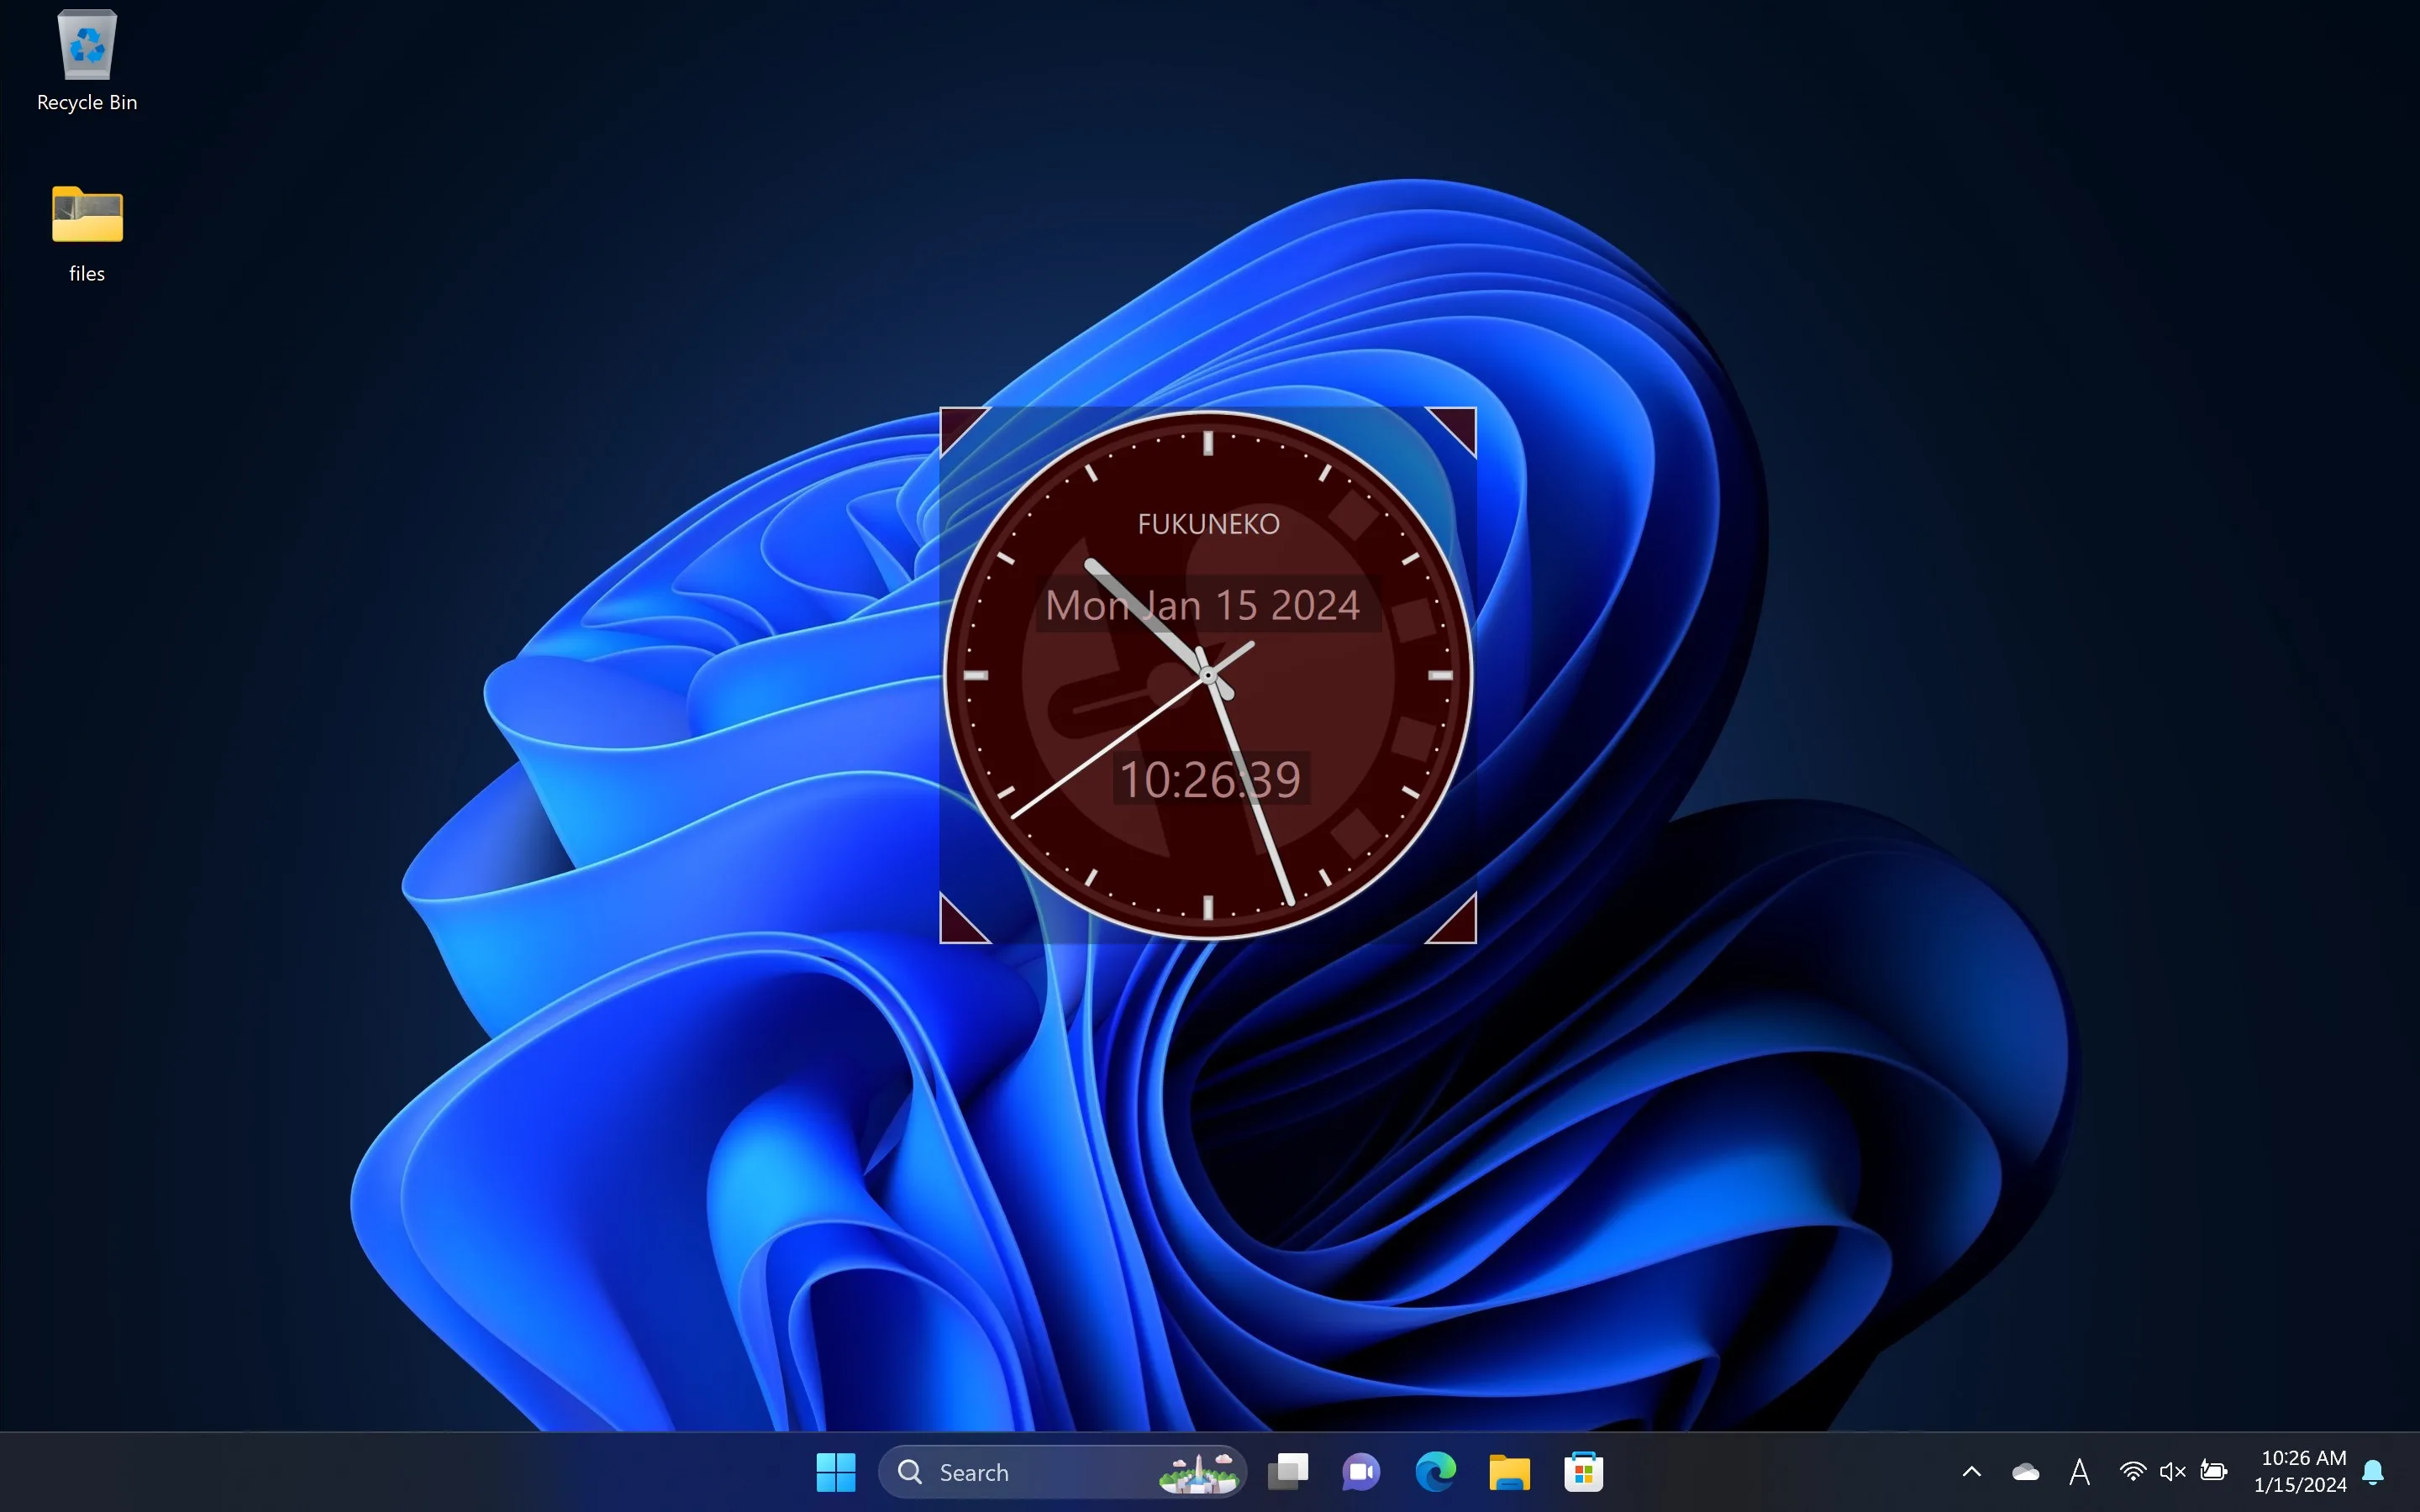The image size is (2420, 1512).
Task: Click the Mon Jan 15 2024 date text
Action: (1203, 605)
